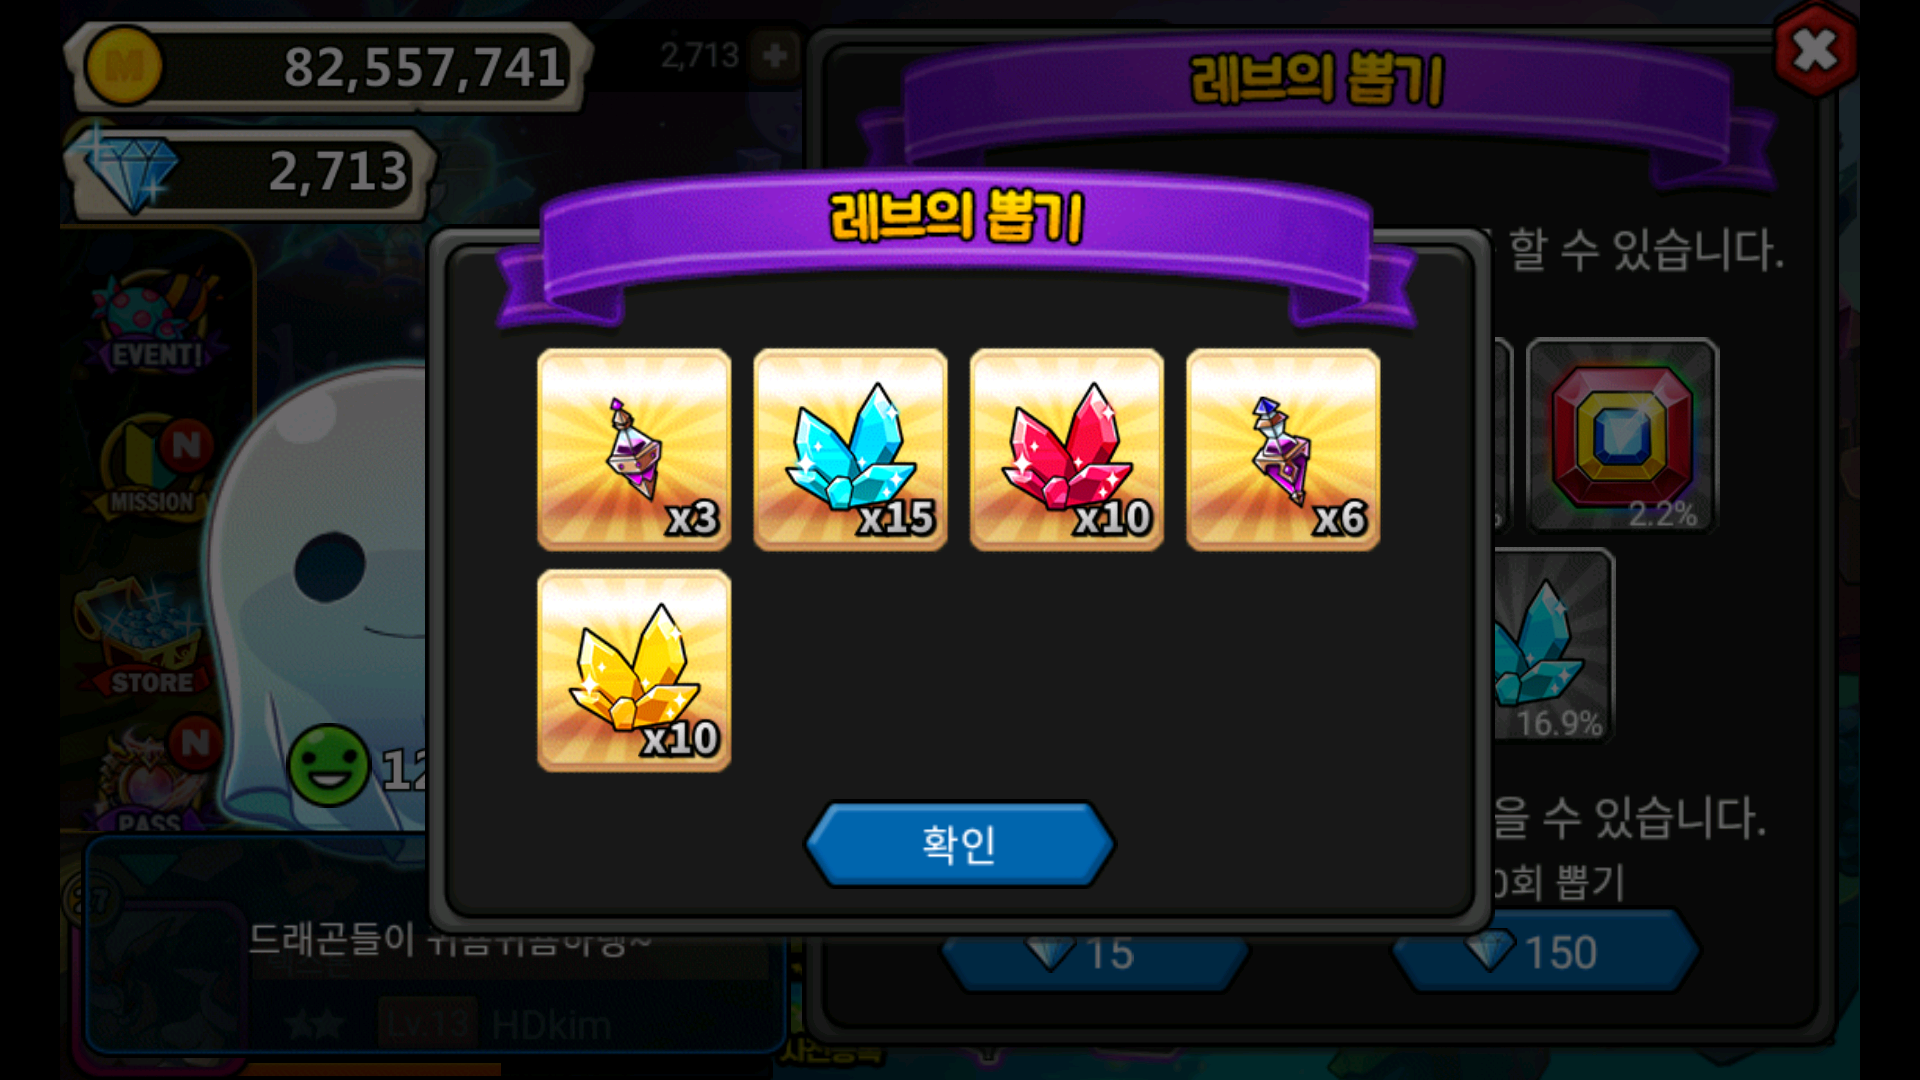Image resolution: width=1920 pixels, height=1080 pixels.
Task: Tap the plus button to add gems
Action: tap(775, 56)
